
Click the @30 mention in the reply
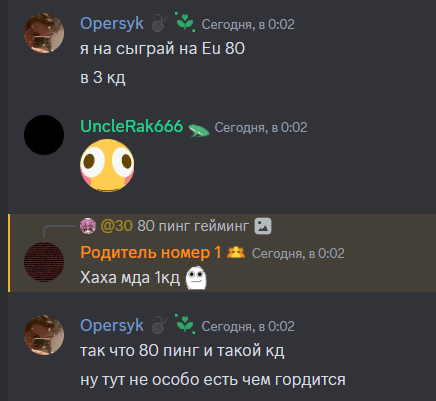(117, 226)
